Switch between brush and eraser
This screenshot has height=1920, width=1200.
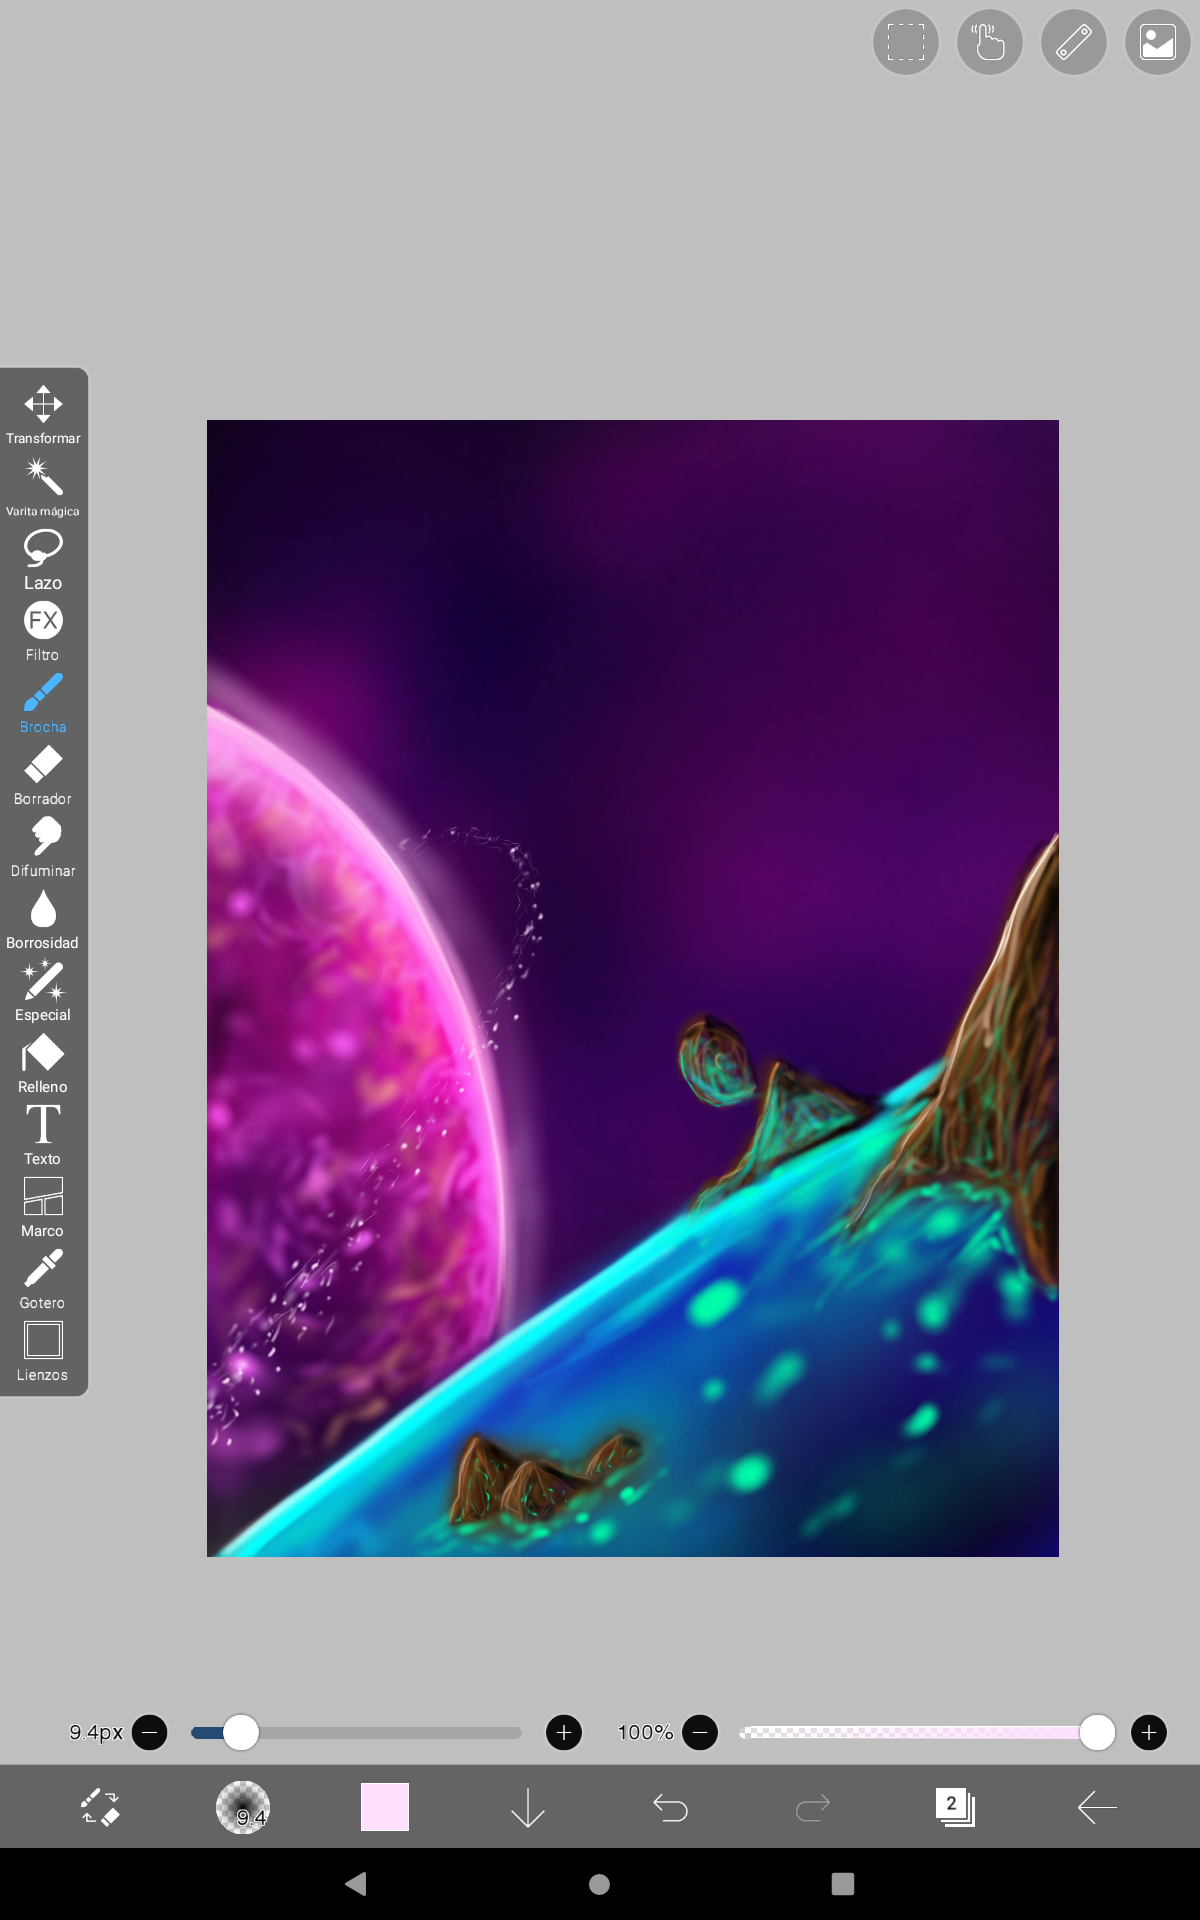[x=100, y=1807]
